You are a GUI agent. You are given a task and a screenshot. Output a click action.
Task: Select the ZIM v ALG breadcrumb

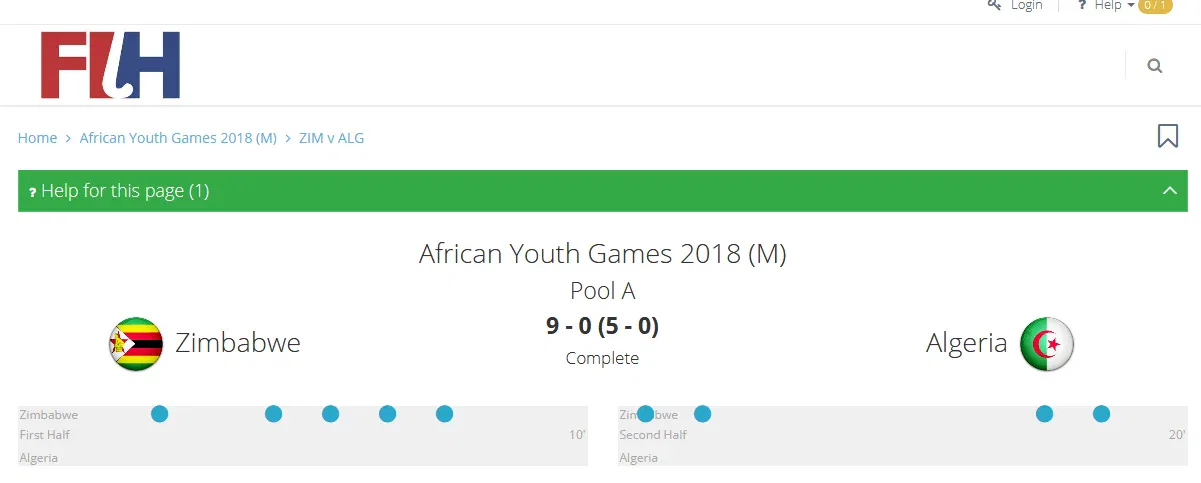[331, 138]
